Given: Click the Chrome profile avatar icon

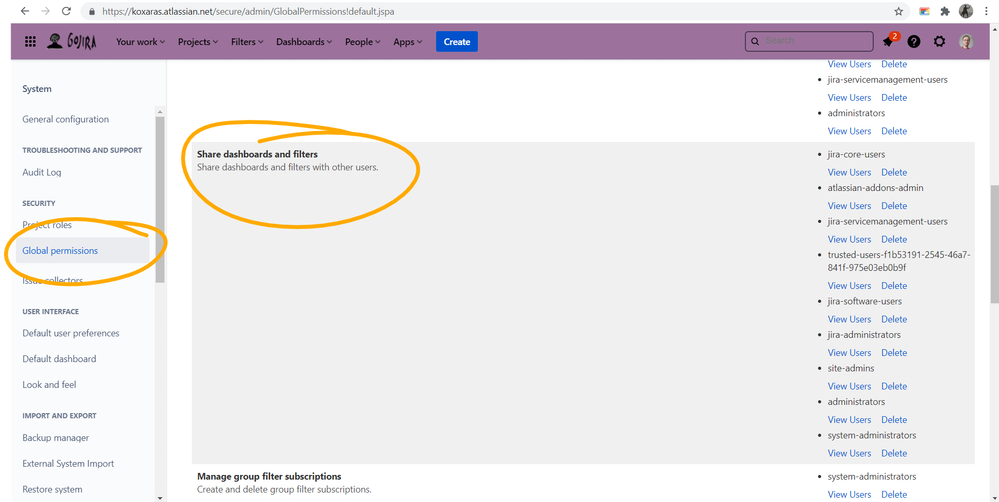Looking at the screenshot, I should (x=966, y=11).
